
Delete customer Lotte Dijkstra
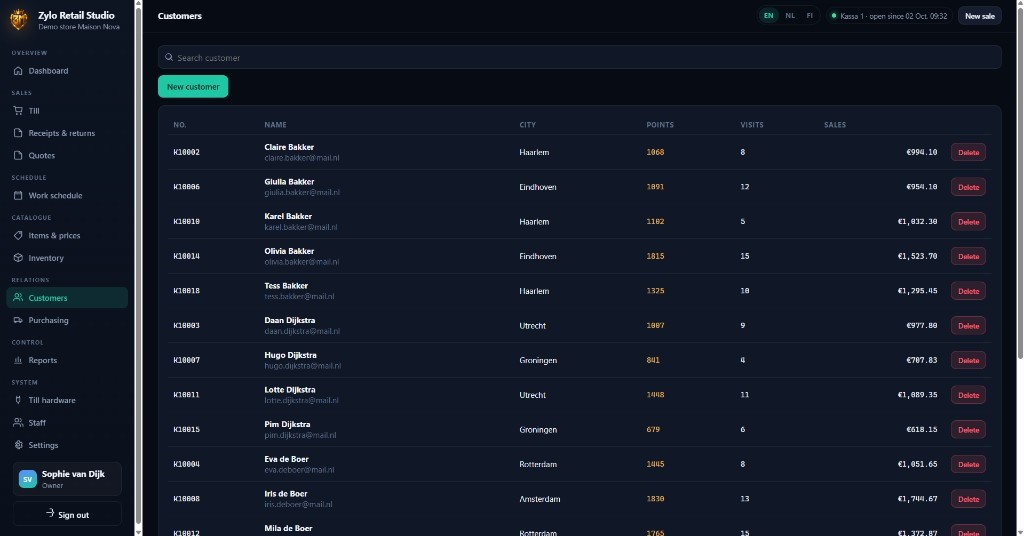point(968,394)
